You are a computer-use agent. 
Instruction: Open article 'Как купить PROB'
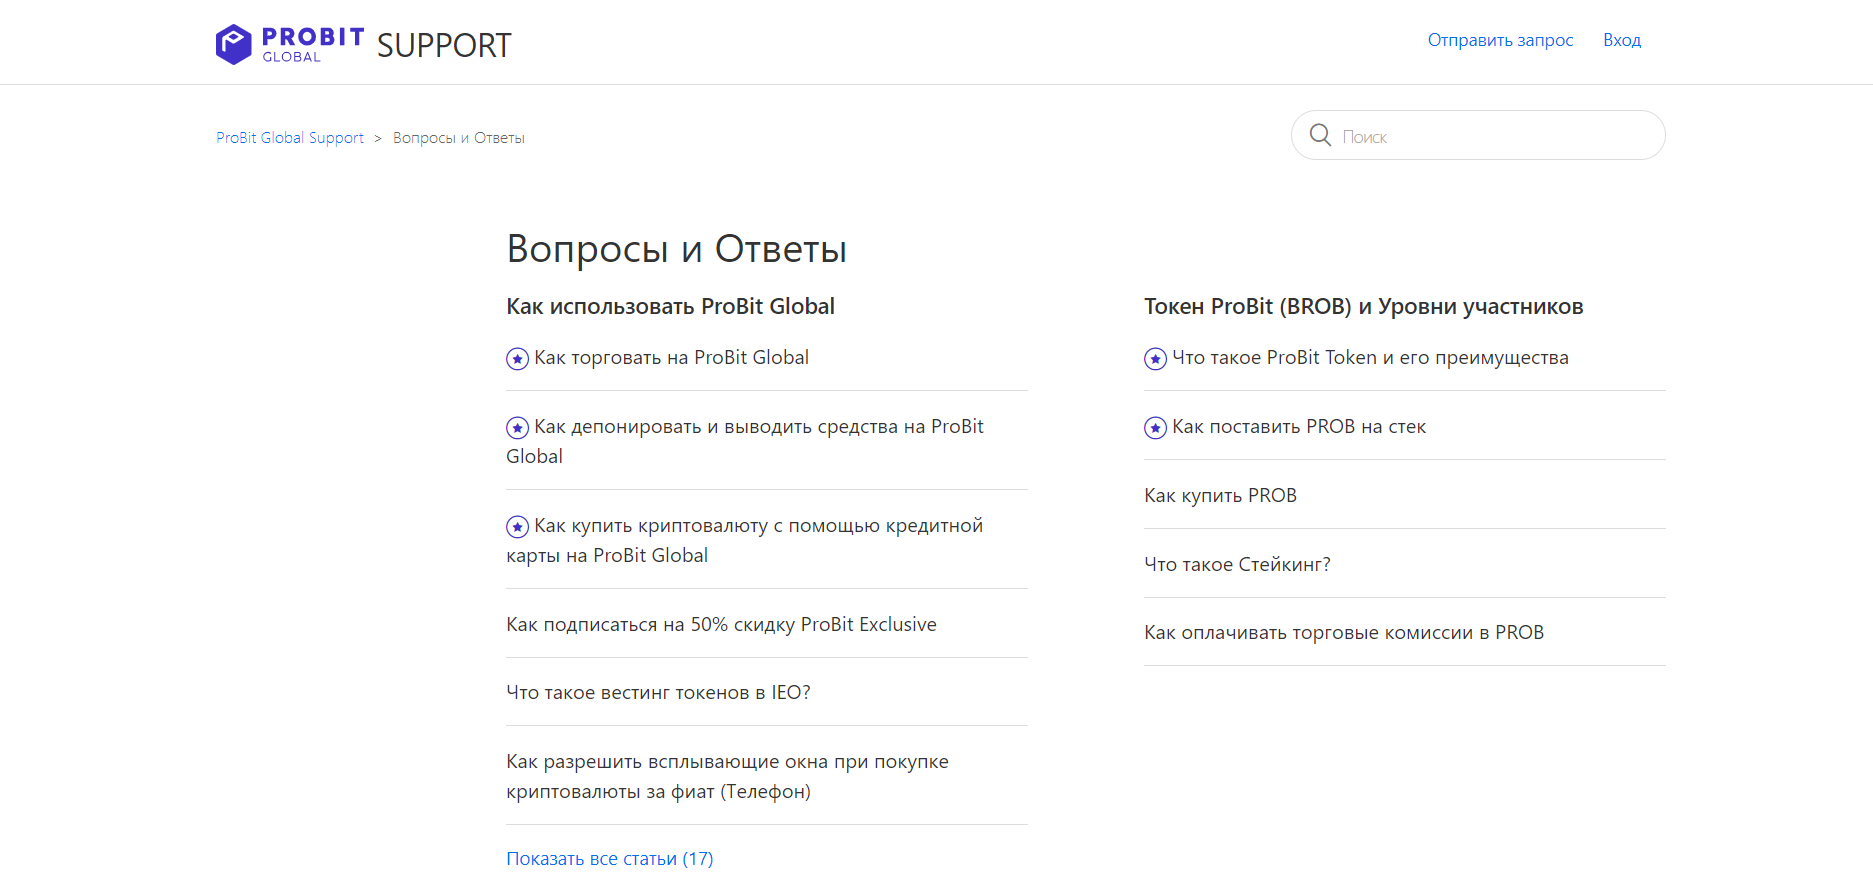(1220, 495)
